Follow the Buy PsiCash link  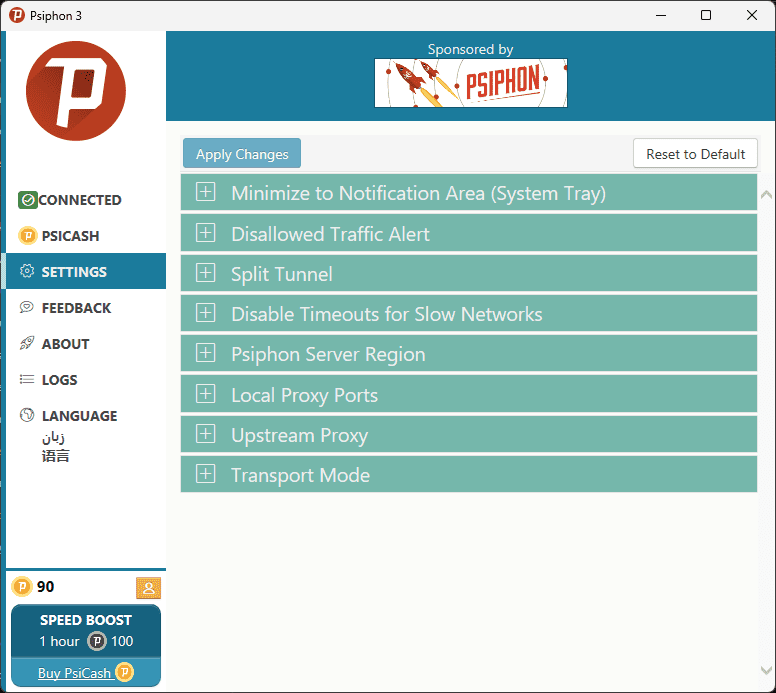pos(75,673)
